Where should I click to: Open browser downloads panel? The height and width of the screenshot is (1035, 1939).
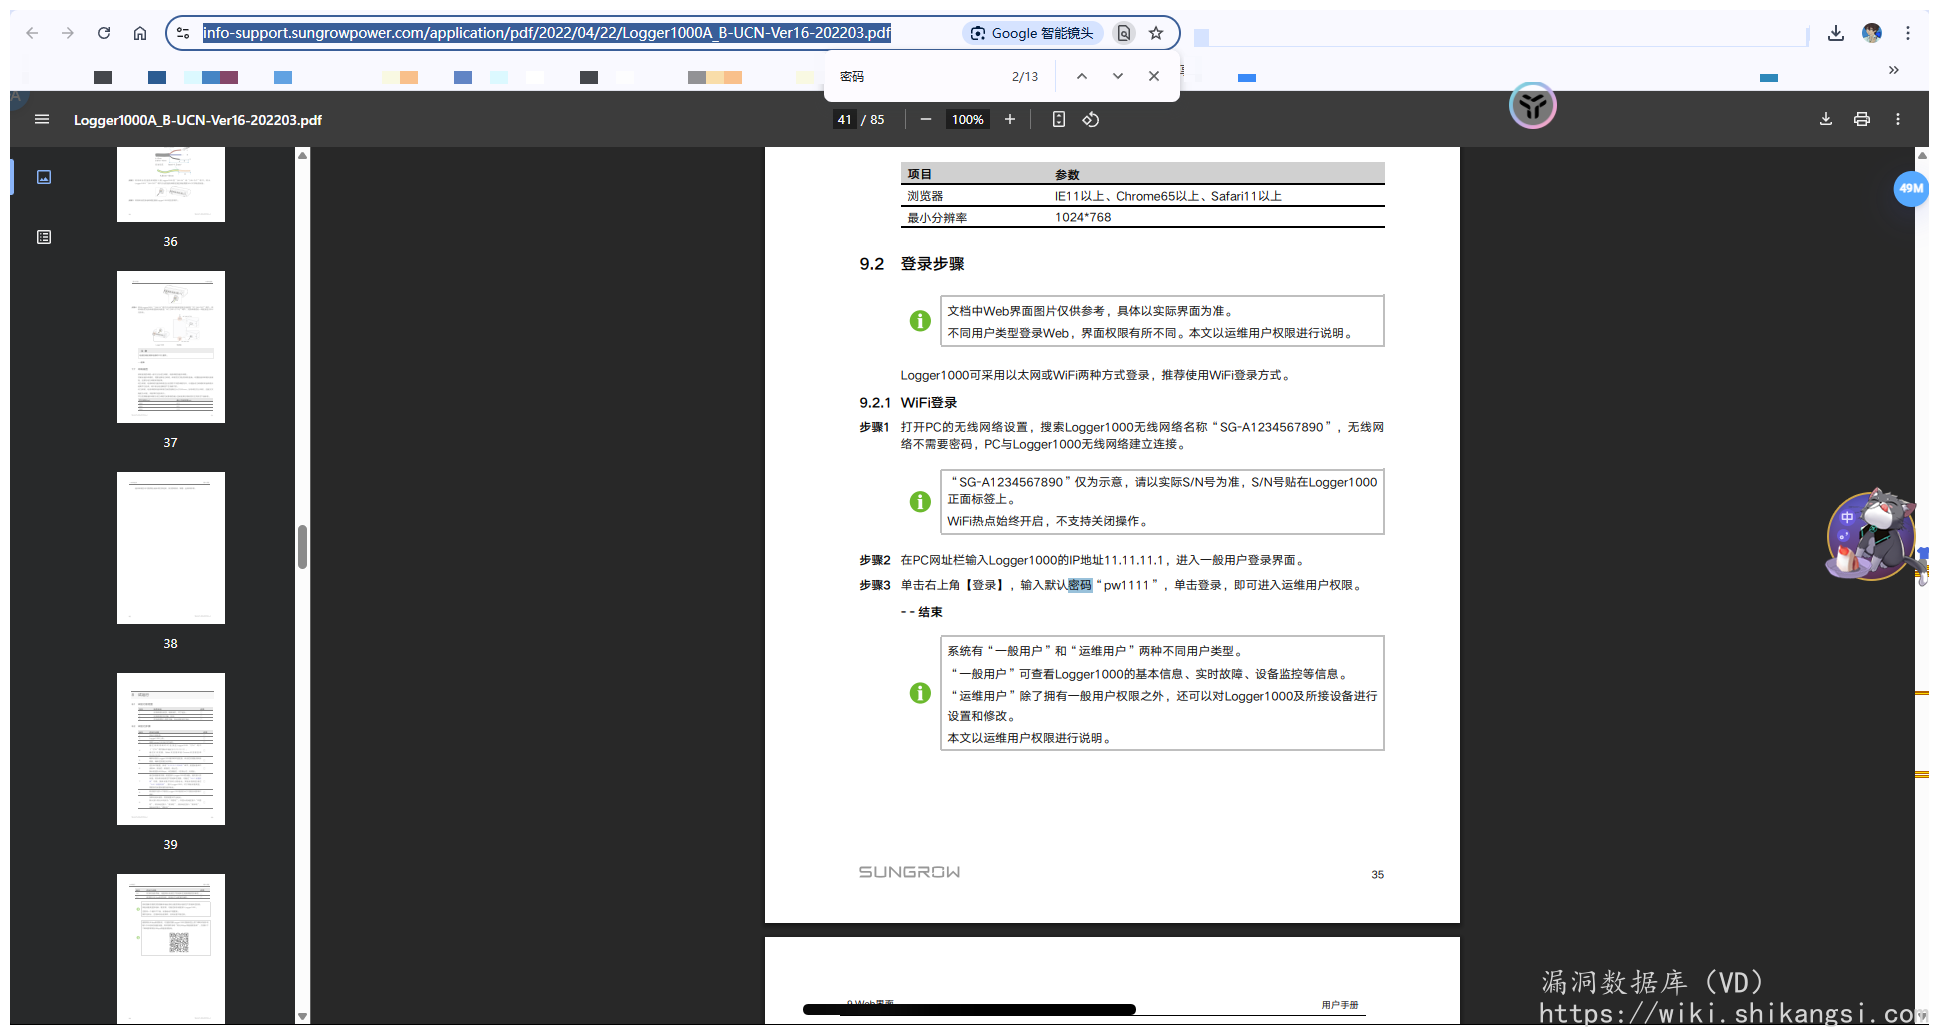[1836, 33]
